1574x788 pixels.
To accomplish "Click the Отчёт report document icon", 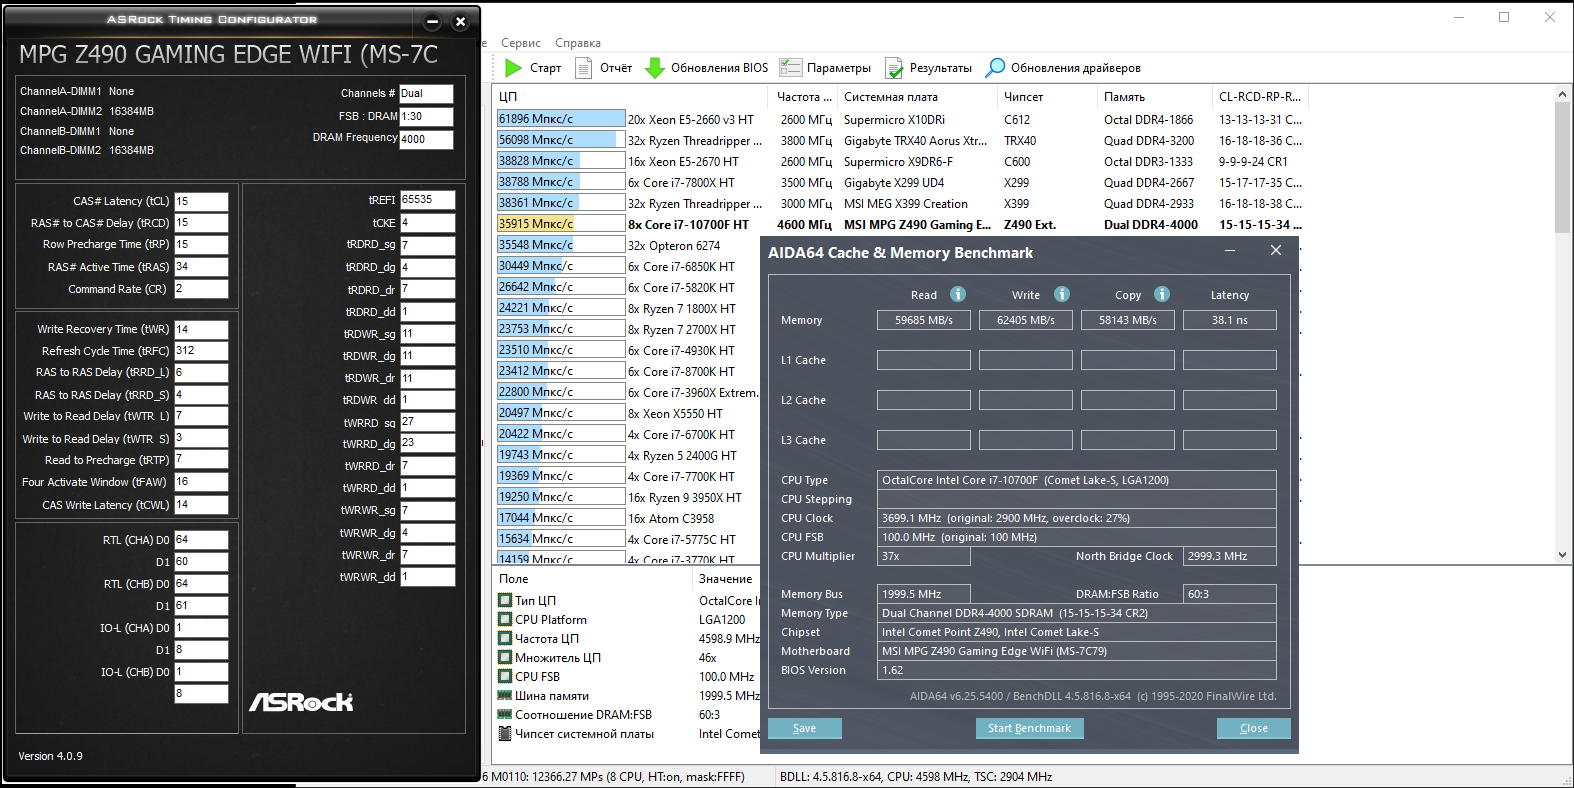I will tap(583, 68).
